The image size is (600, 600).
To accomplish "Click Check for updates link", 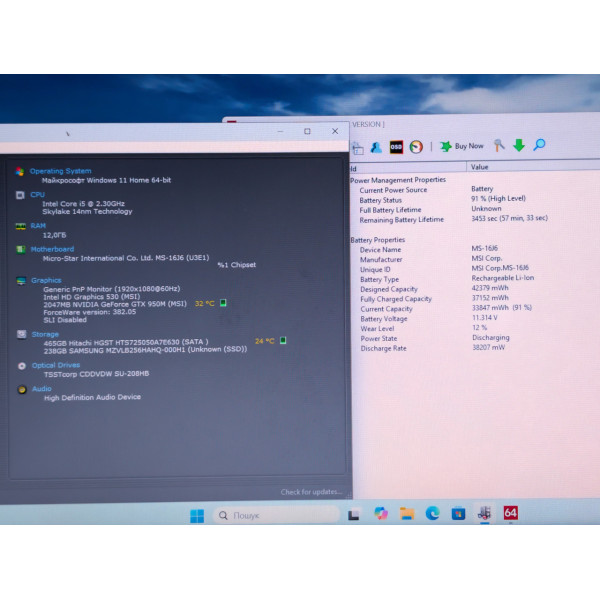I will point(311,492).
